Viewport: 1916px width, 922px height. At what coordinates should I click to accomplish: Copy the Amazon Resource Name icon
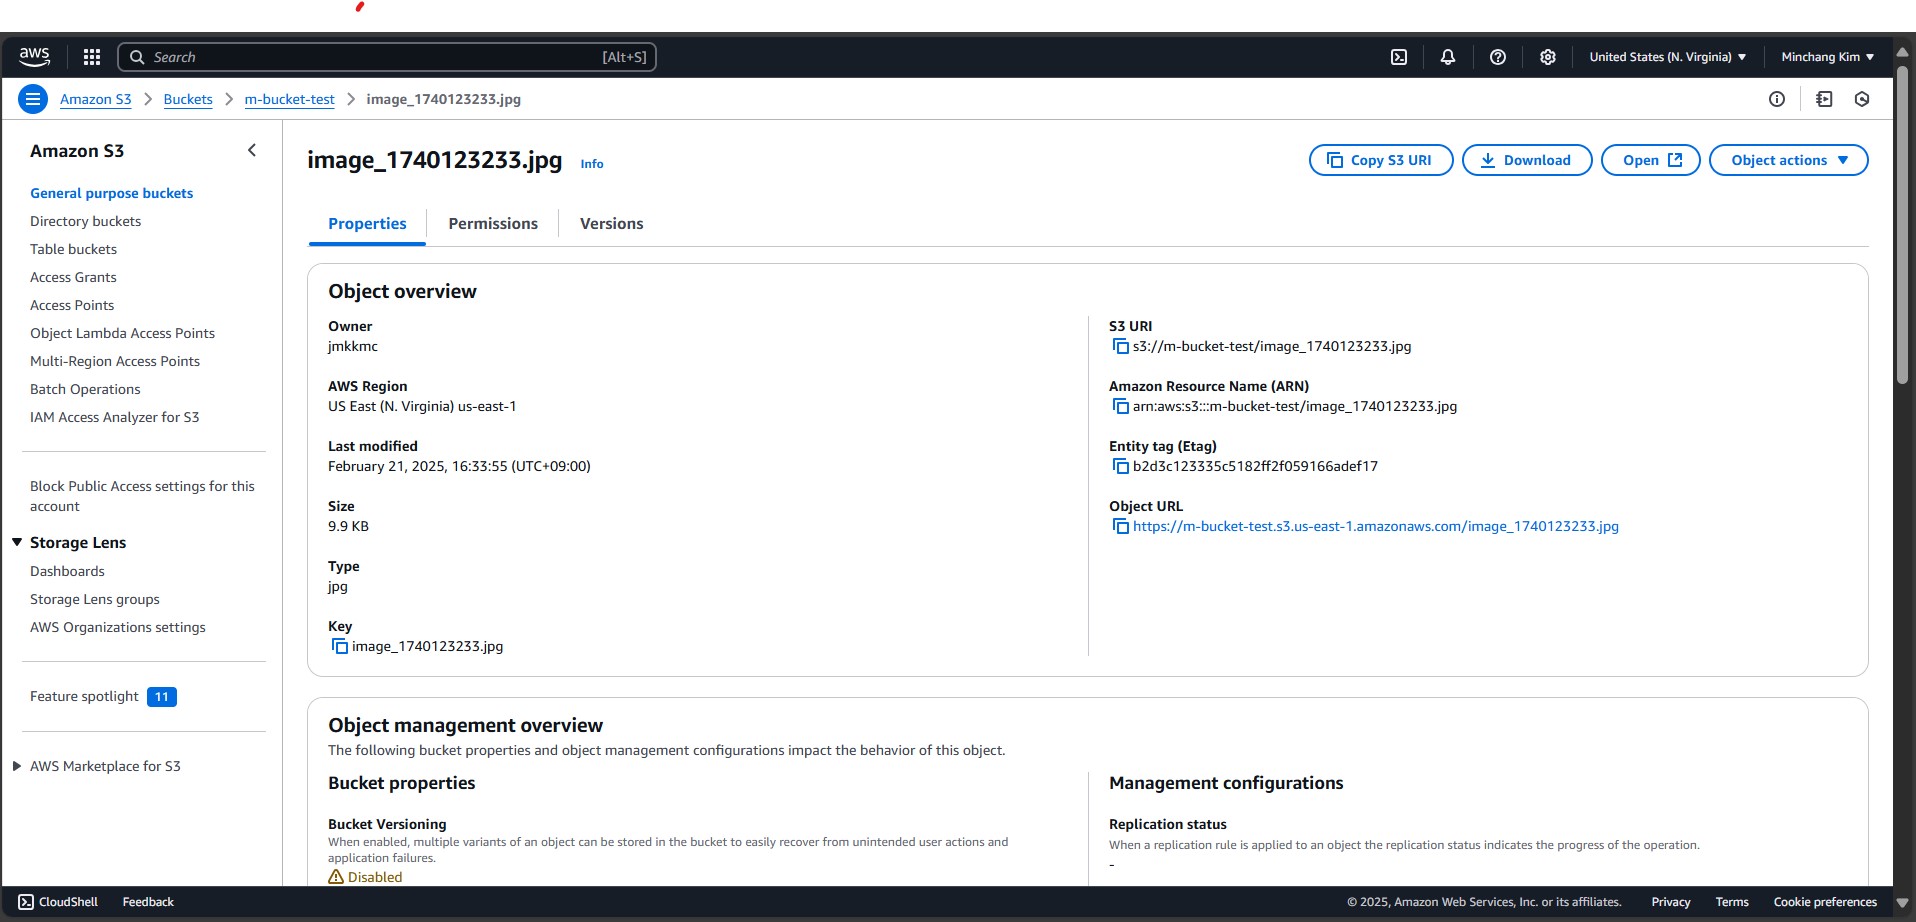(x=1121, y=407)
